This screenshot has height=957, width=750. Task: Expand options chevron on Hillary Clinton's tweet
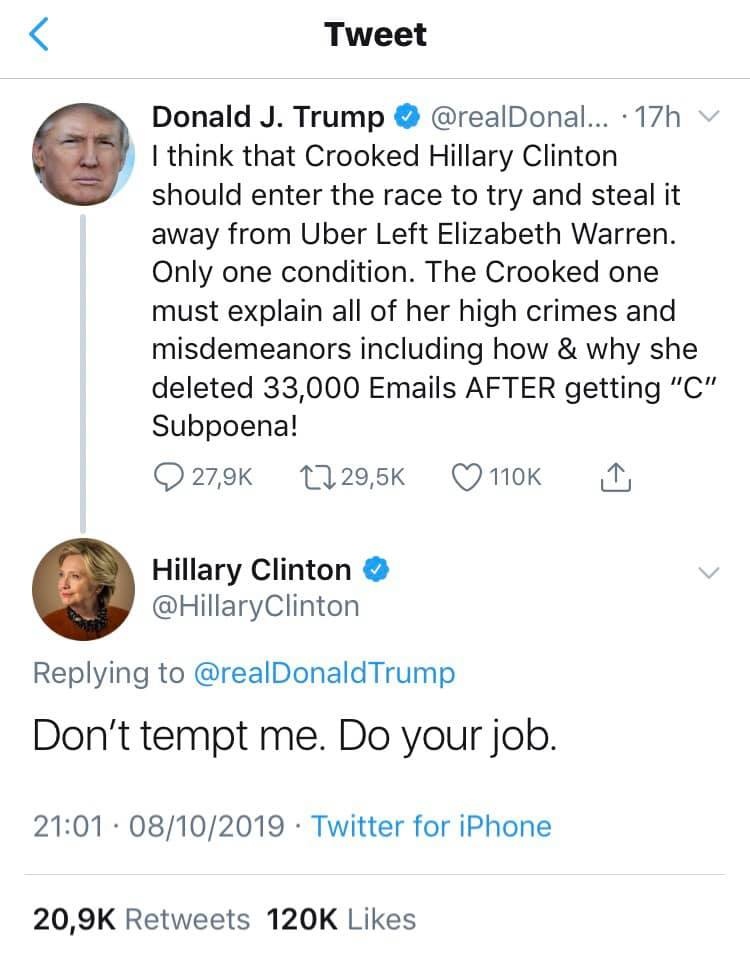[708, 573]
